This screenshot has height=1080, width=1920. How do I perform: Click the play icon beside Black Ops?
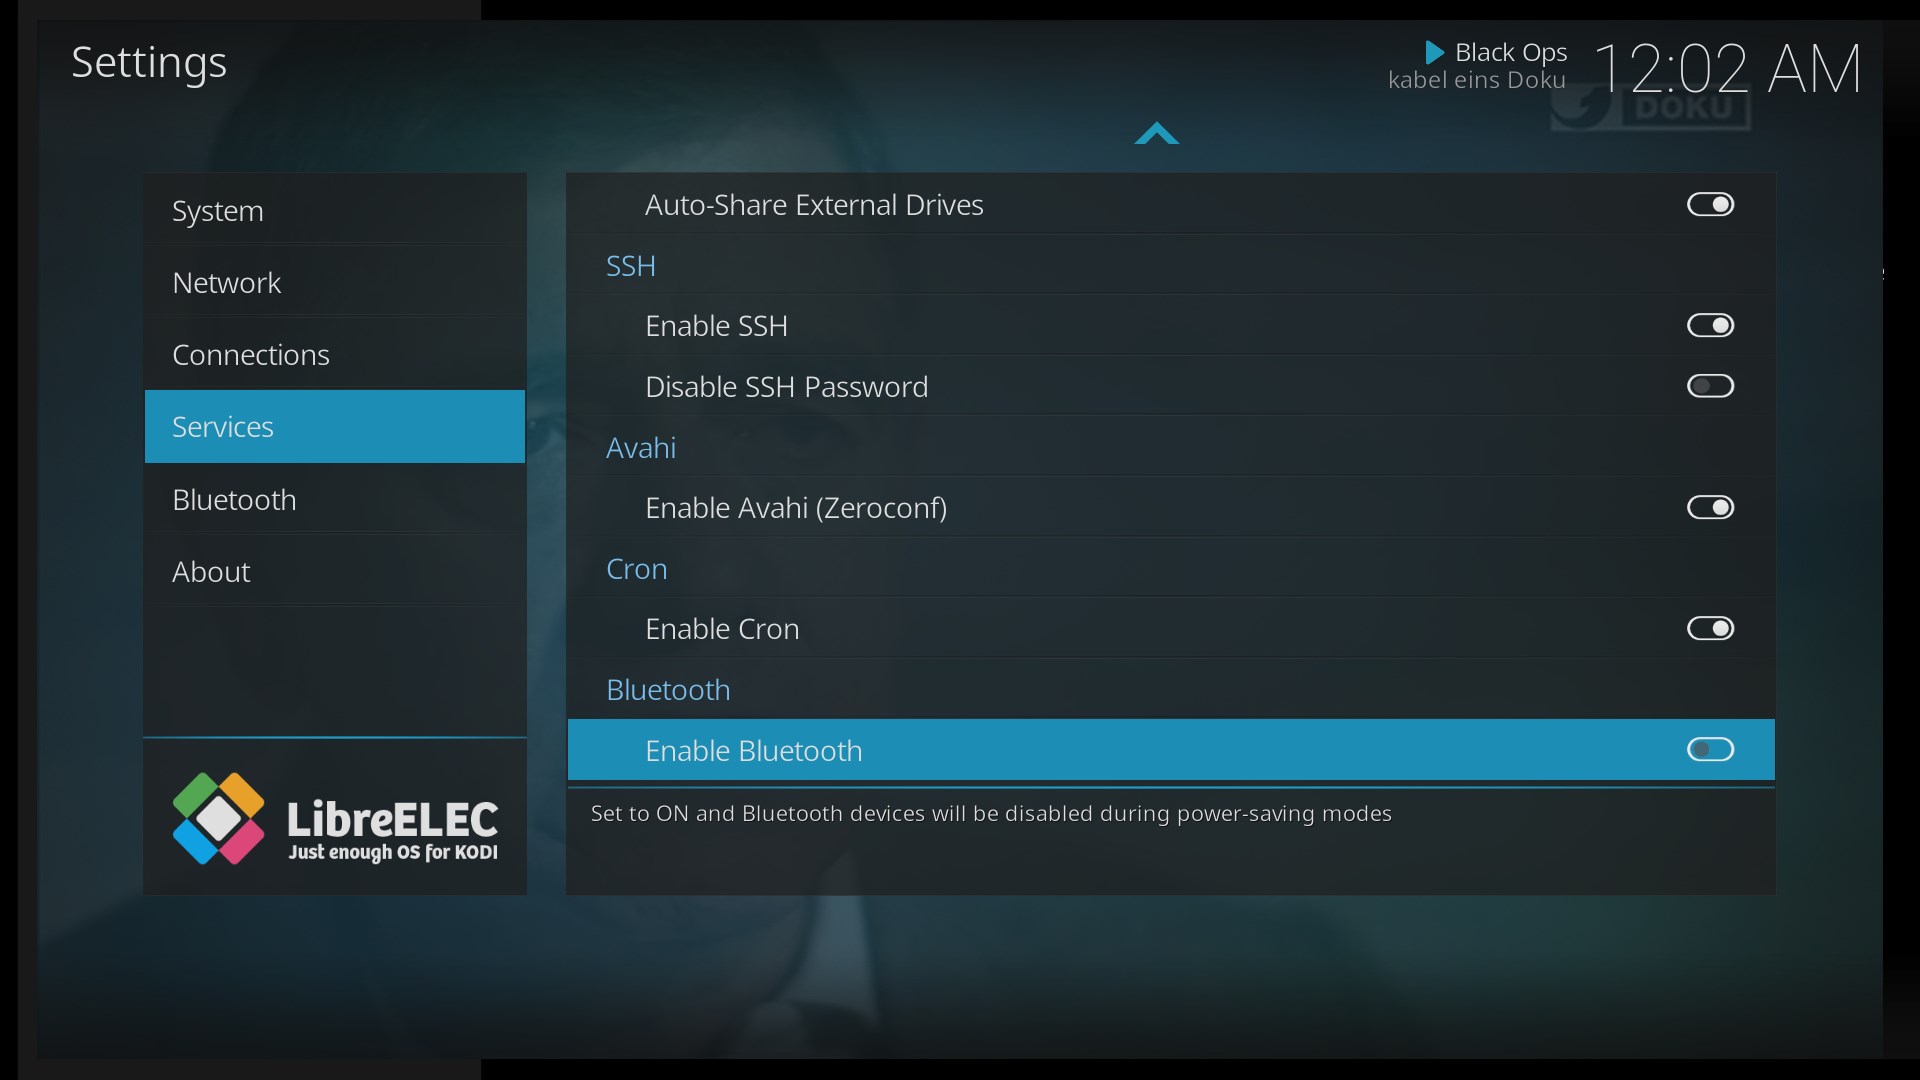click(1434, 52)
